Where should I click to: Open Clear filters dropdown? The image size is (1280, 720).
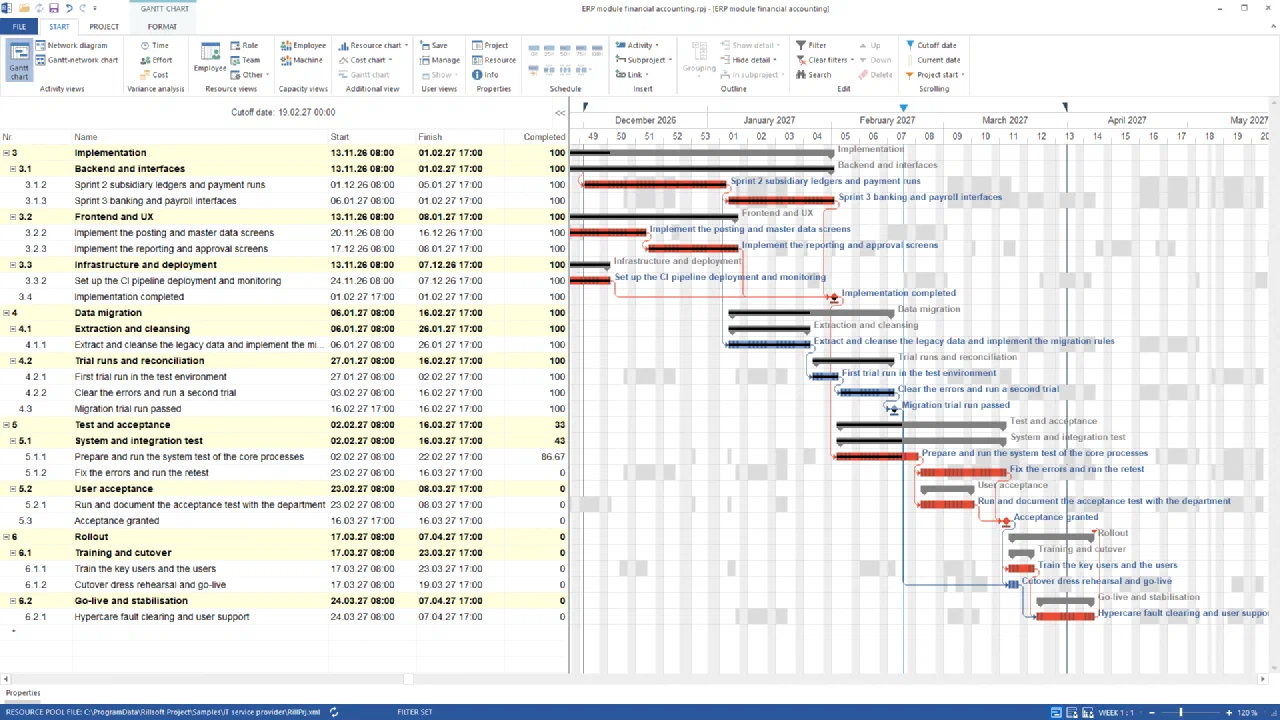(x=826, y=60)
